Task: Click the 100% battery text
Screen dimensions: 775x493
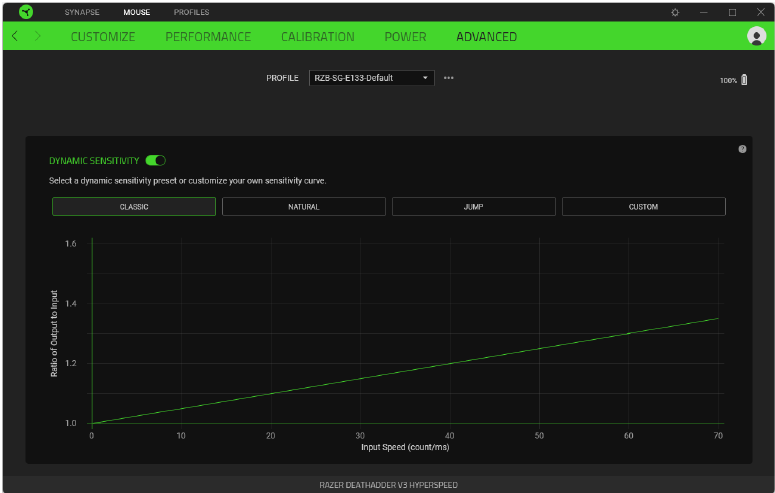Action: click(x=729, y=80)
